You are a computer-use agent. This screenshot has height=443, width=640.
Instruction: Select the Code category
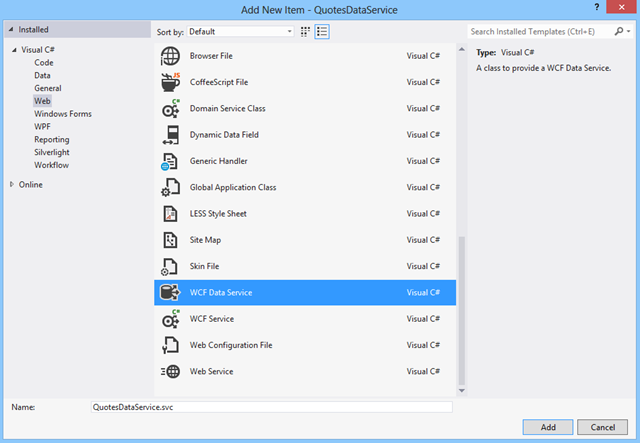click(x=44, y=63)
